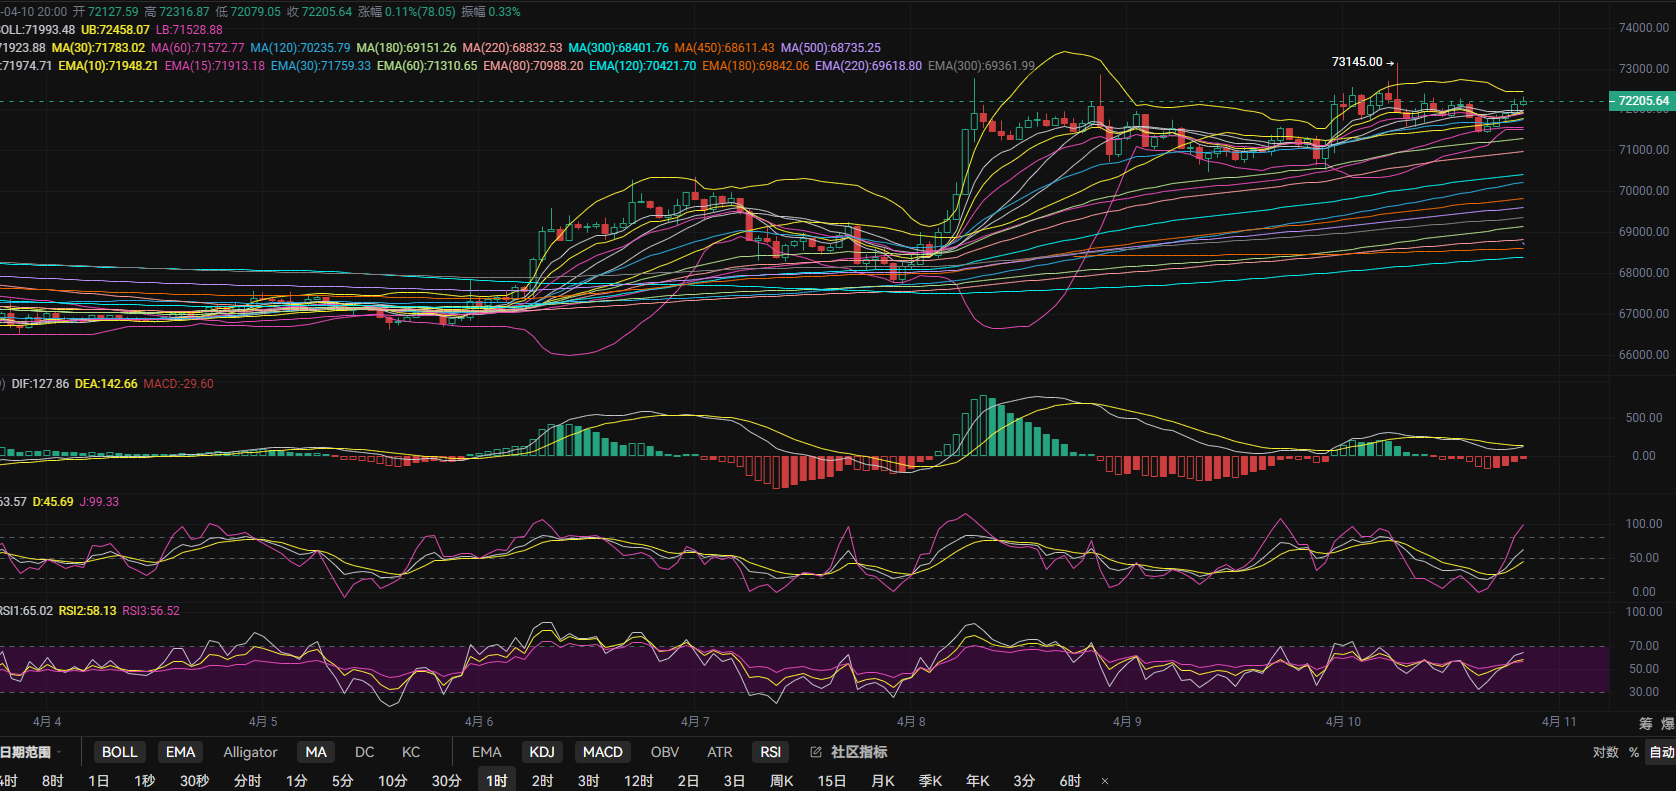This screenshot has height=791, width=1676.
Task: Turn off the MACD sub-indicator
Action: (x=602, y=752)
